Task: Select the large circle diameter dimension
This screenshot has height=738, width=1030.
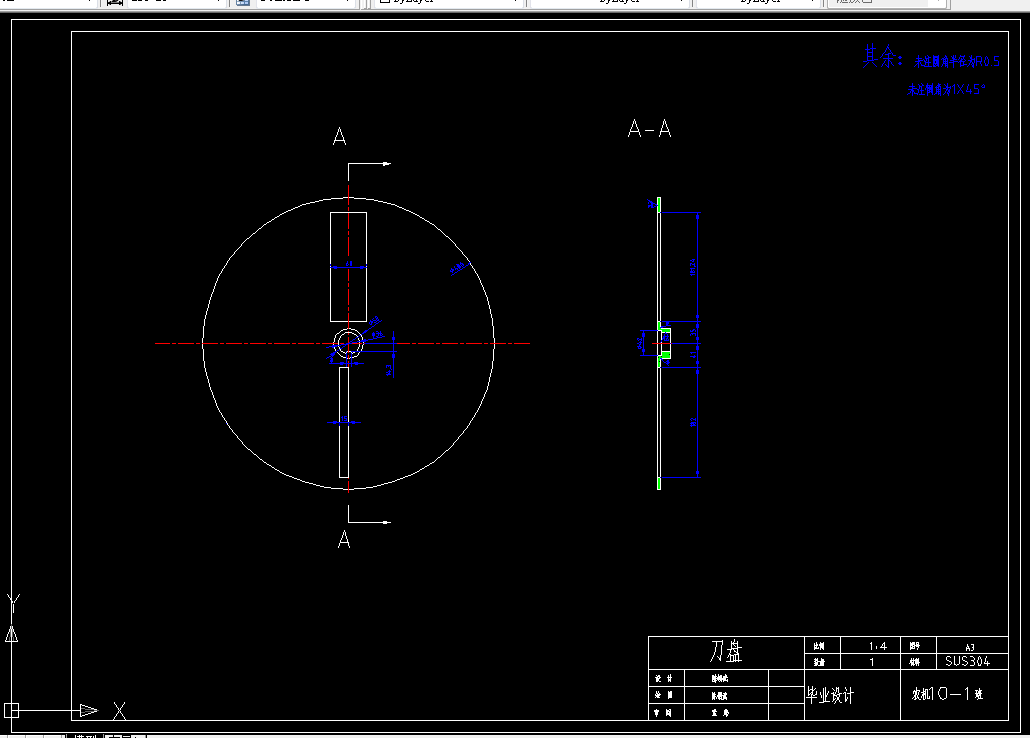Action: click(x=459, y=267)
